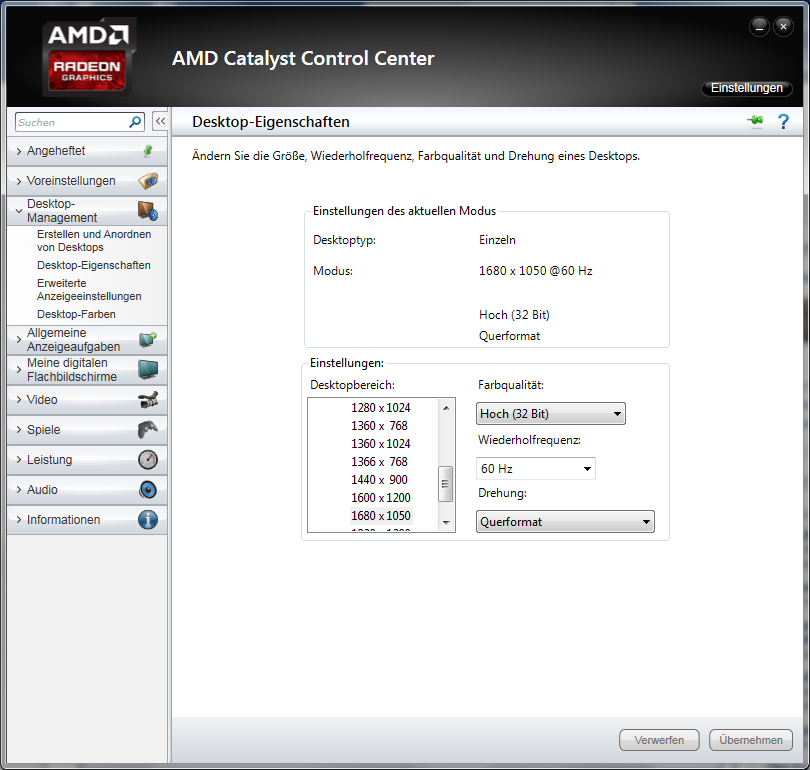Click the Desktop-Management monitor icon
The image size is (810, 770).
coord(148,211)
